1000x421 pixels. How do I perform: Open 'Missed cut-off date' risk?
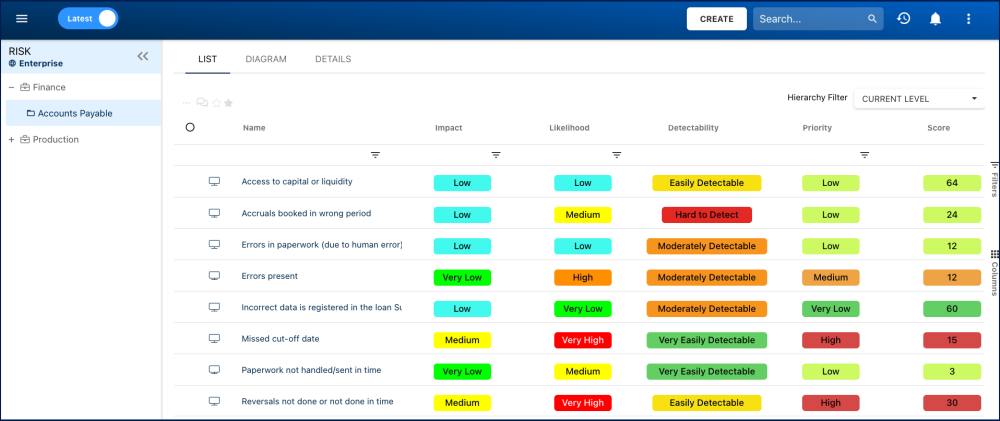point(280,339)
